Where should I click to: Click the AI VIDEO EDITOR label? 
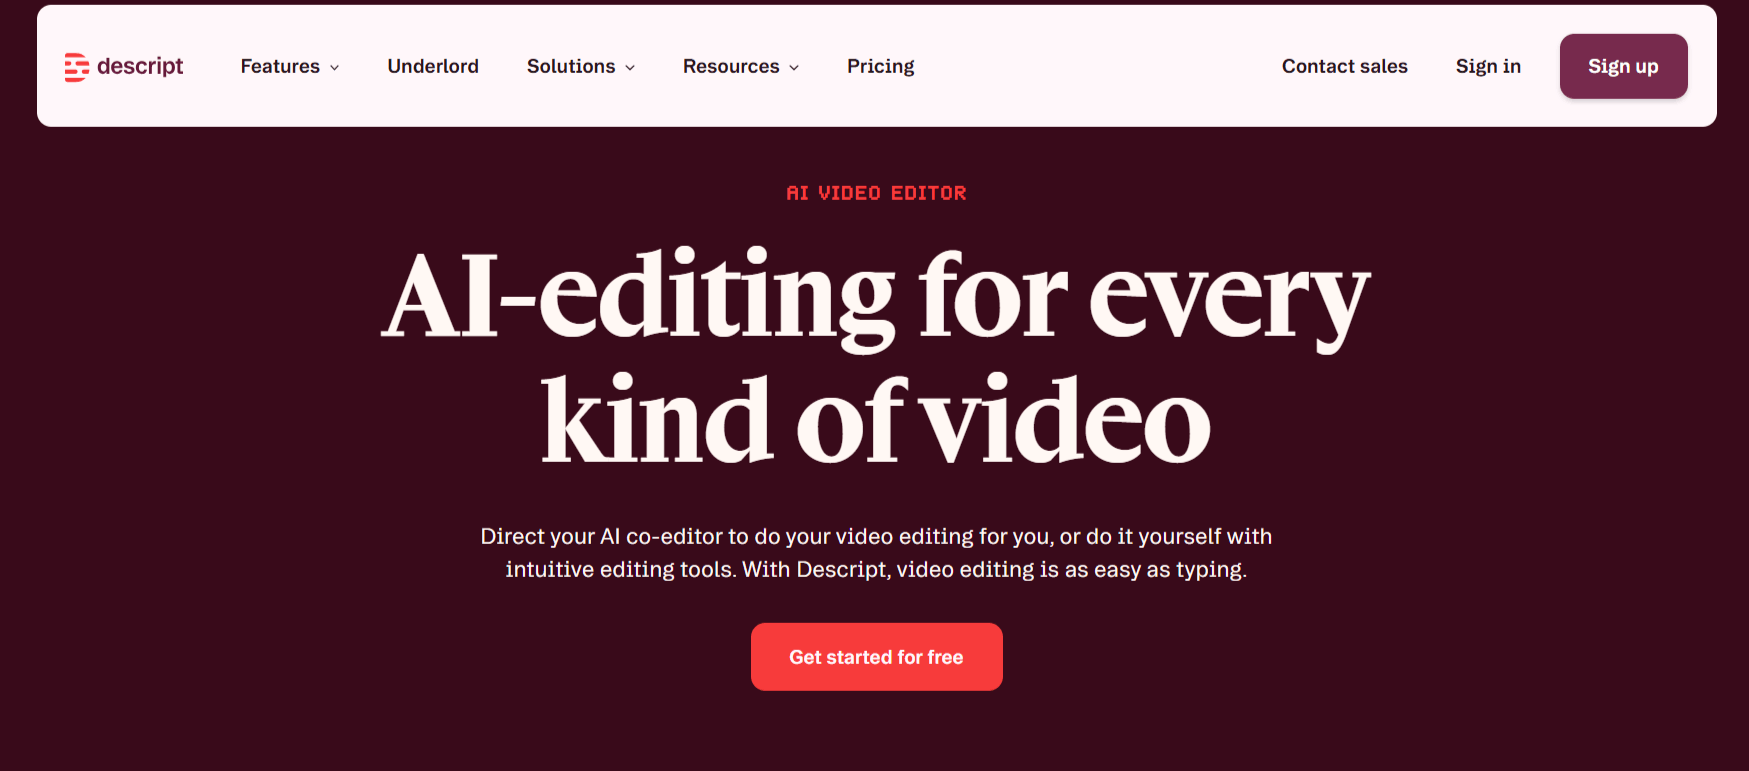[x=876, y=193]
